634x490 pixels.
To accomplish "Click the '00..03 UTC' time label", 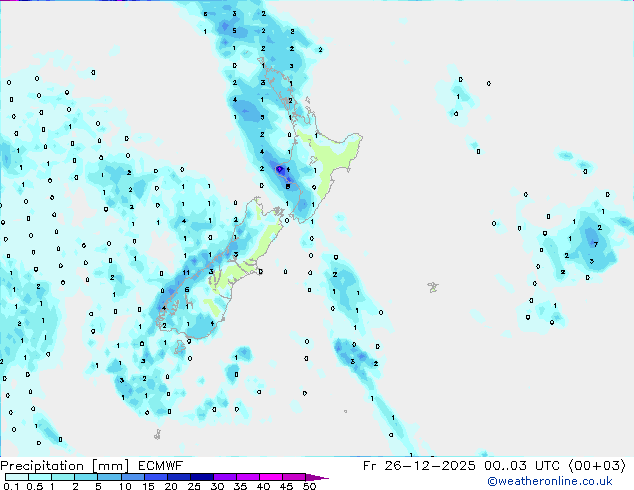I will click(x=522, y=466).
